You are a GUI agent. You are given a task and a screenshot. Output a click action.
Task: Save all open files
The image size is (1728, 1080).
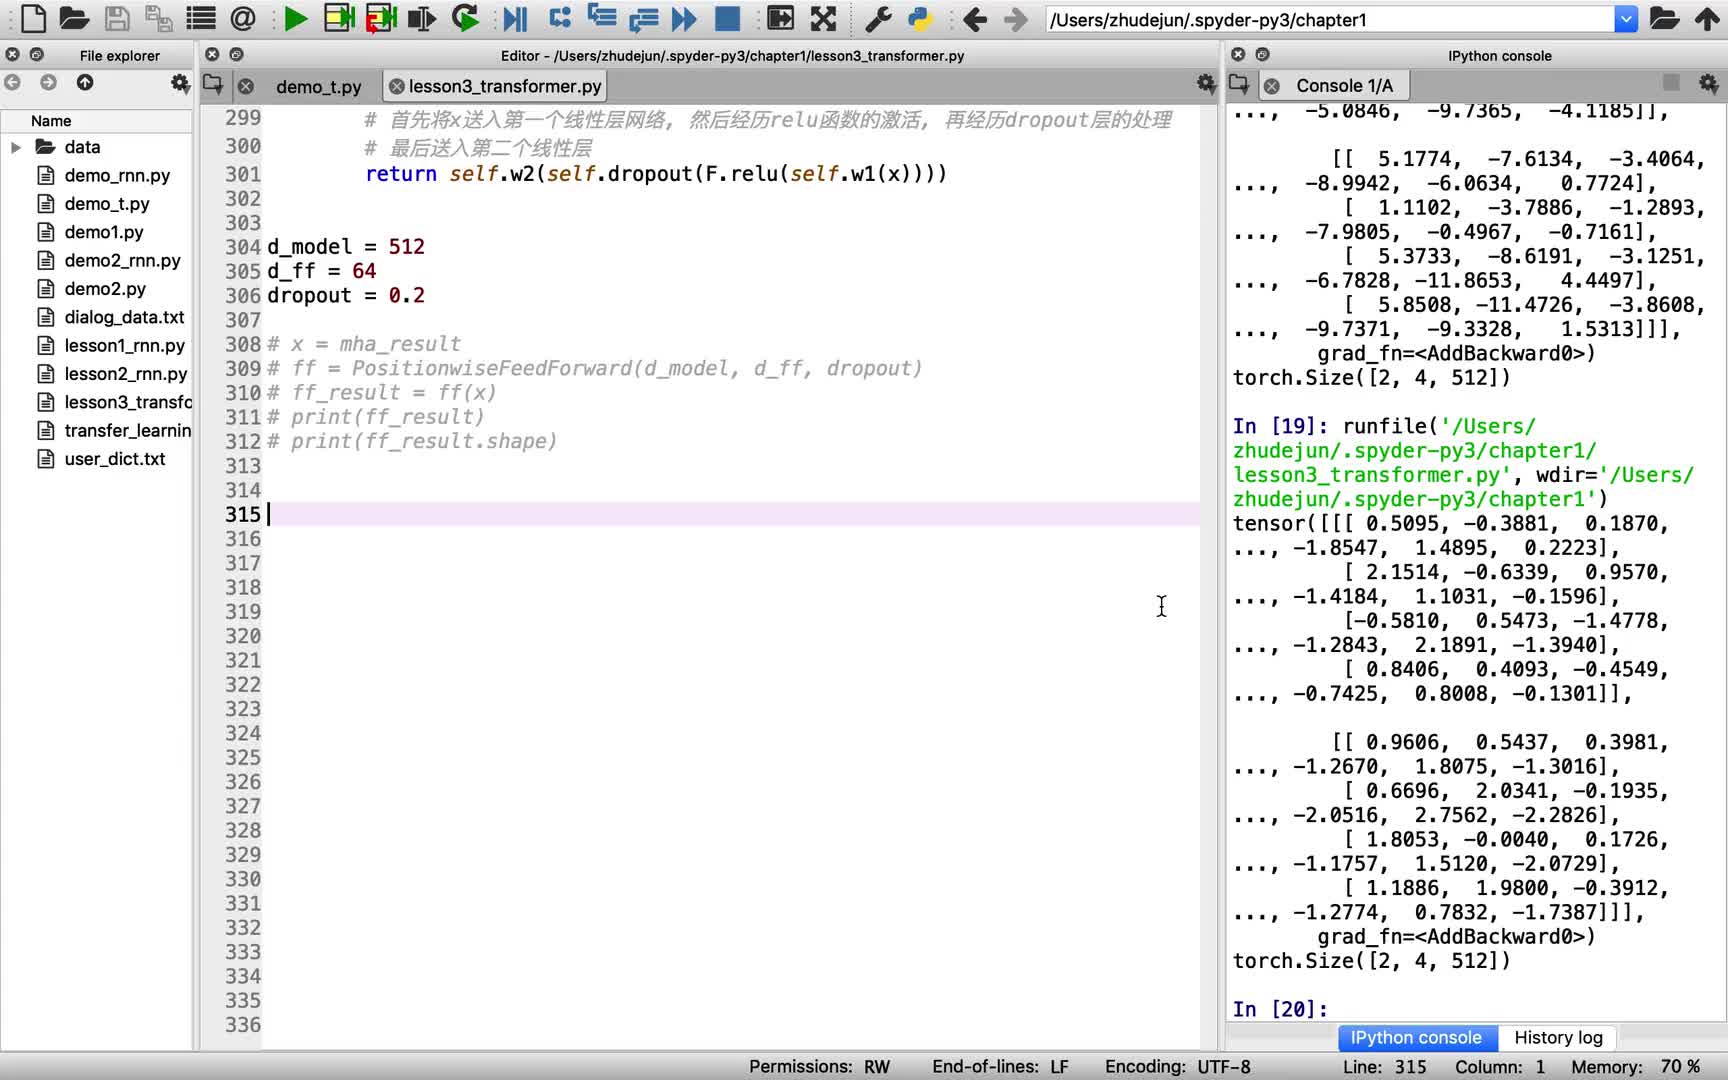coord(158,18)
